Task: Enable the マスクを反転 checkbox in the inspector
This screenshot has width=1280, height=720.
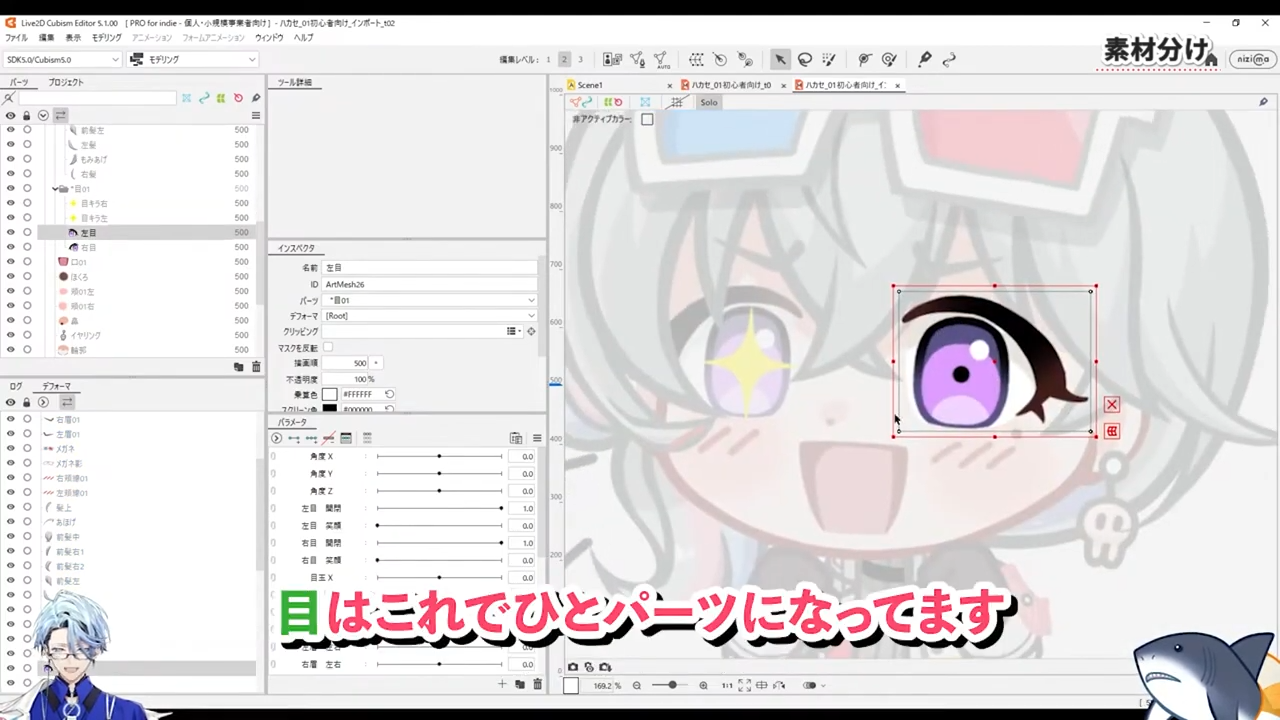Action: click(328, 347)
